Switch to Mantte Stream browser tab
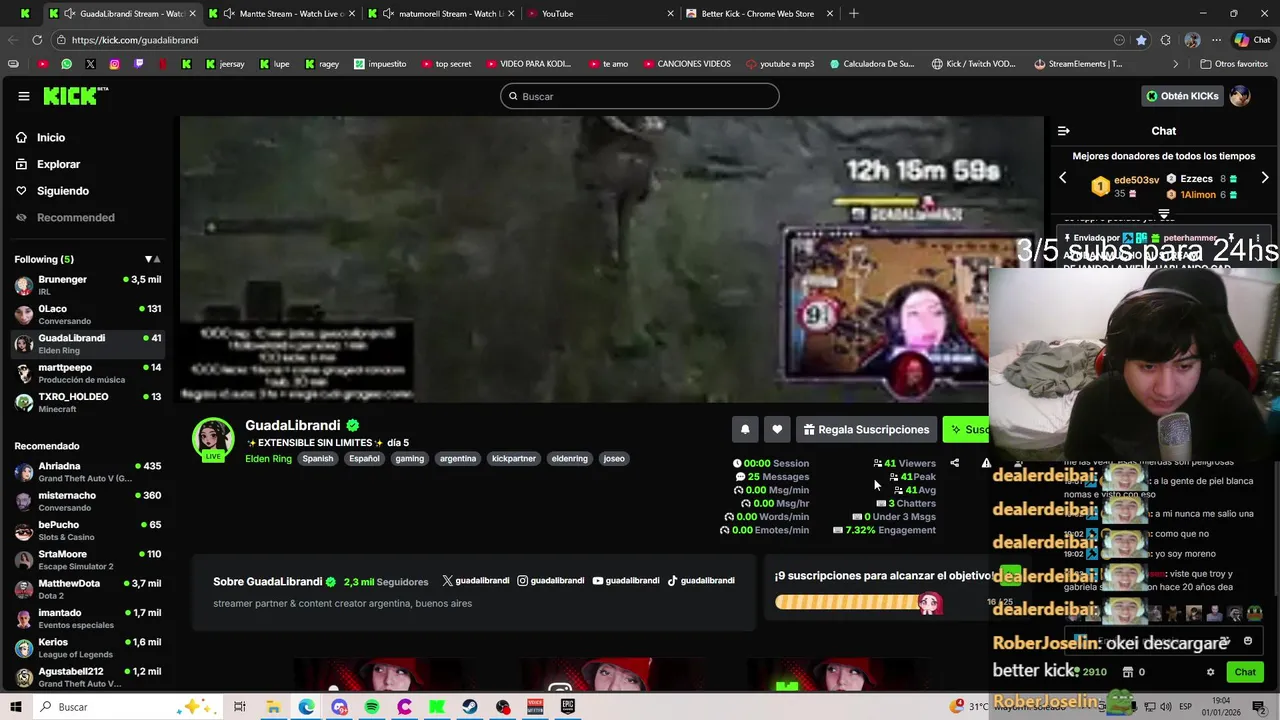 pyautogui.click(x=284, y=14)
